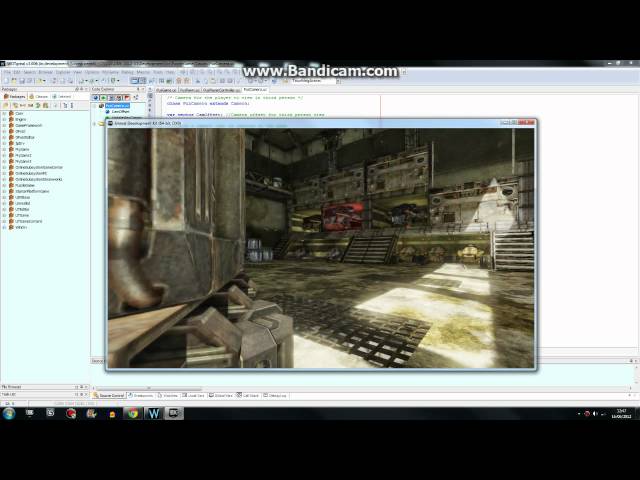Open the toolbar combo box dropdown
The image size is (640, 480).
pyautogui.click(x=338, y=81)
